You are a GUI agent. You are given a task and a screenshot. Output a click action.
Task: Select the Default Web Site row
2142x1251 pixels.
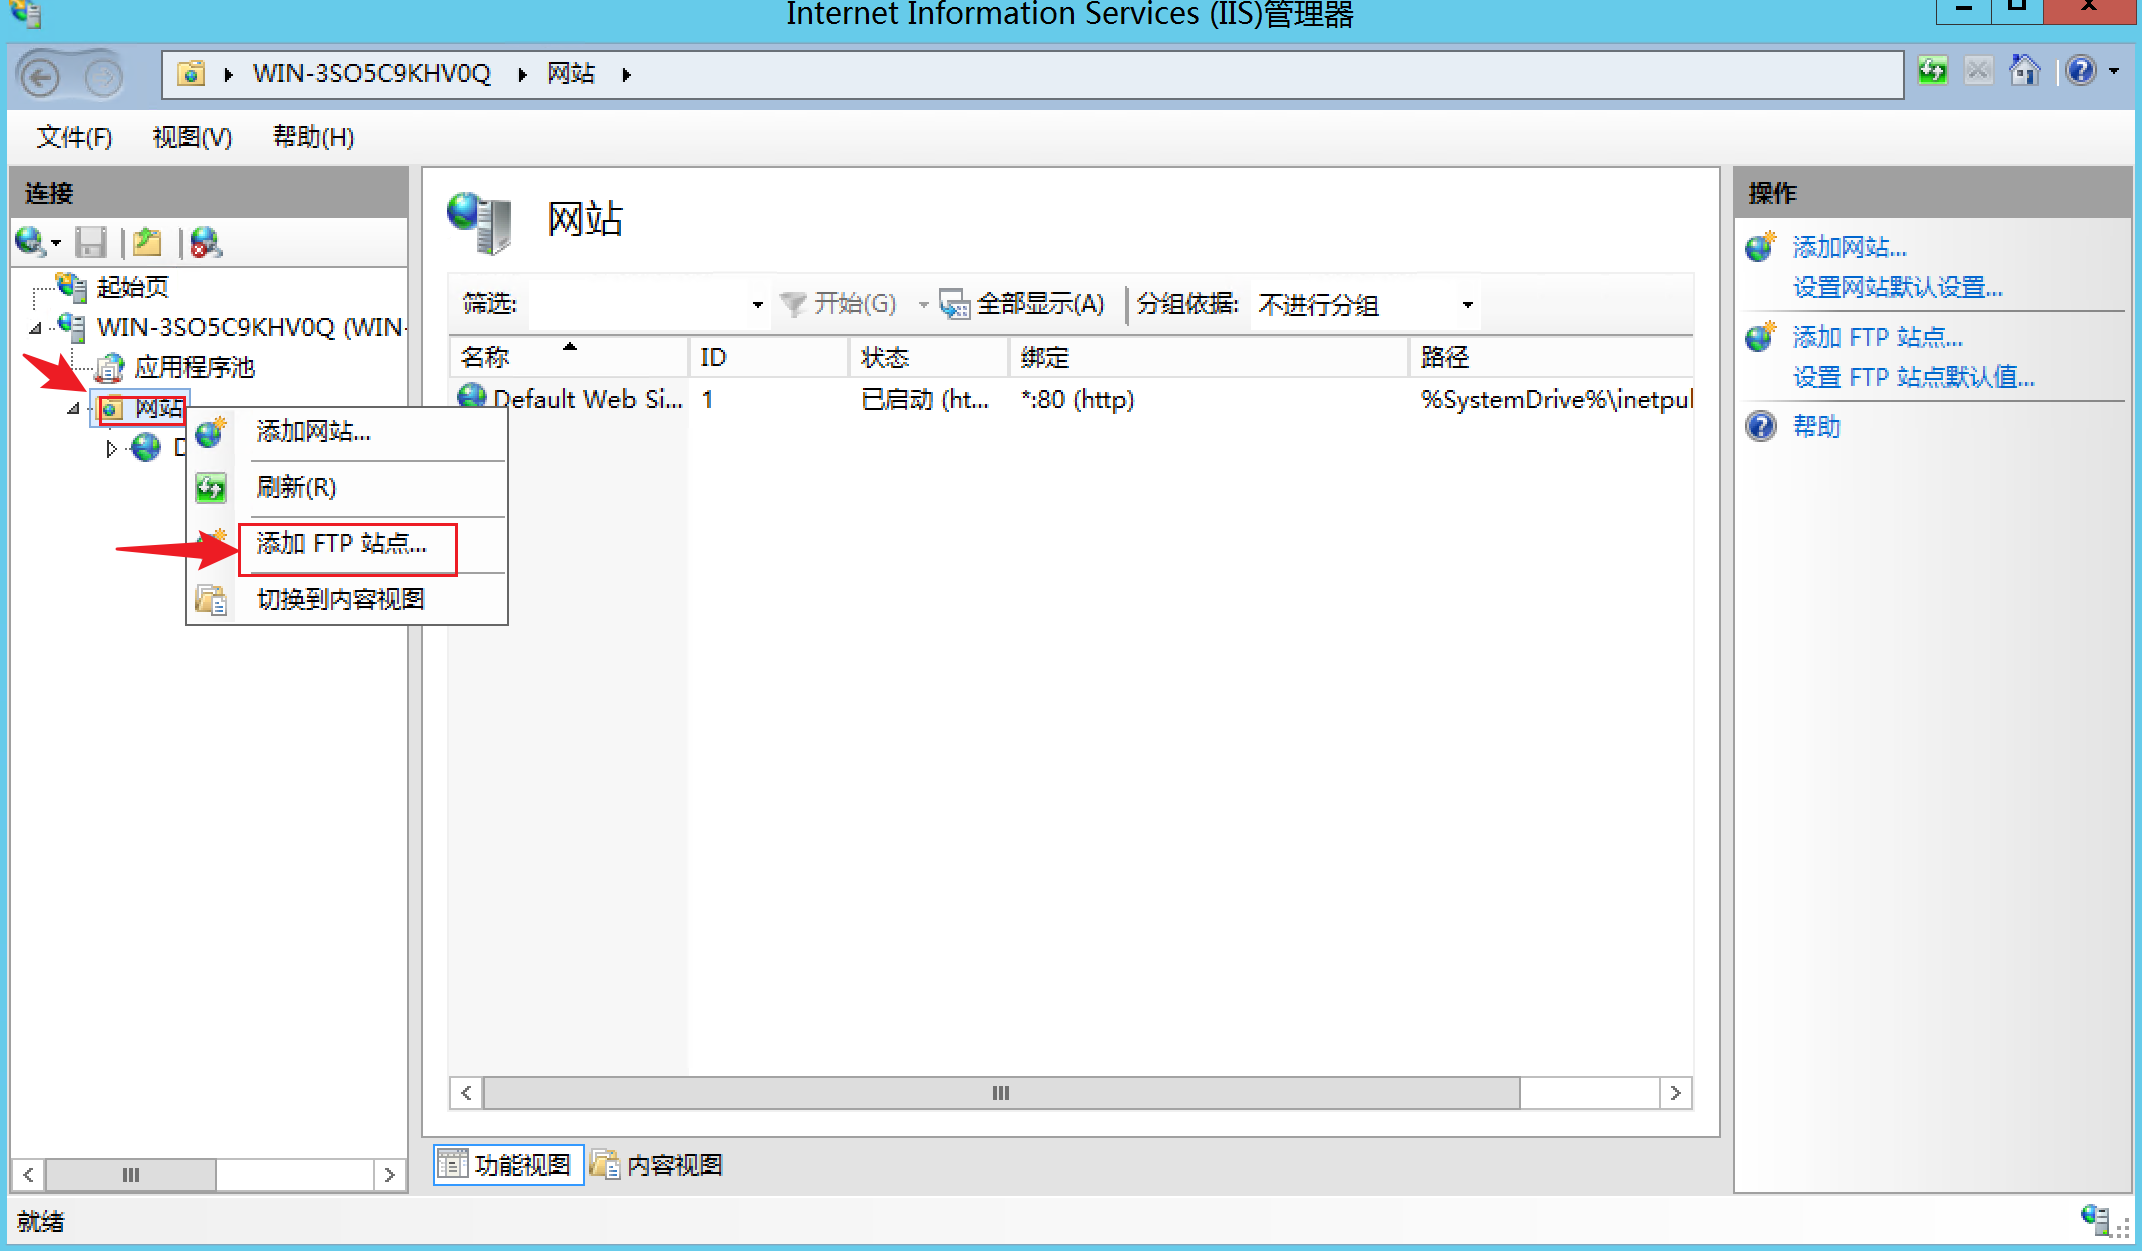coord(587,400)
